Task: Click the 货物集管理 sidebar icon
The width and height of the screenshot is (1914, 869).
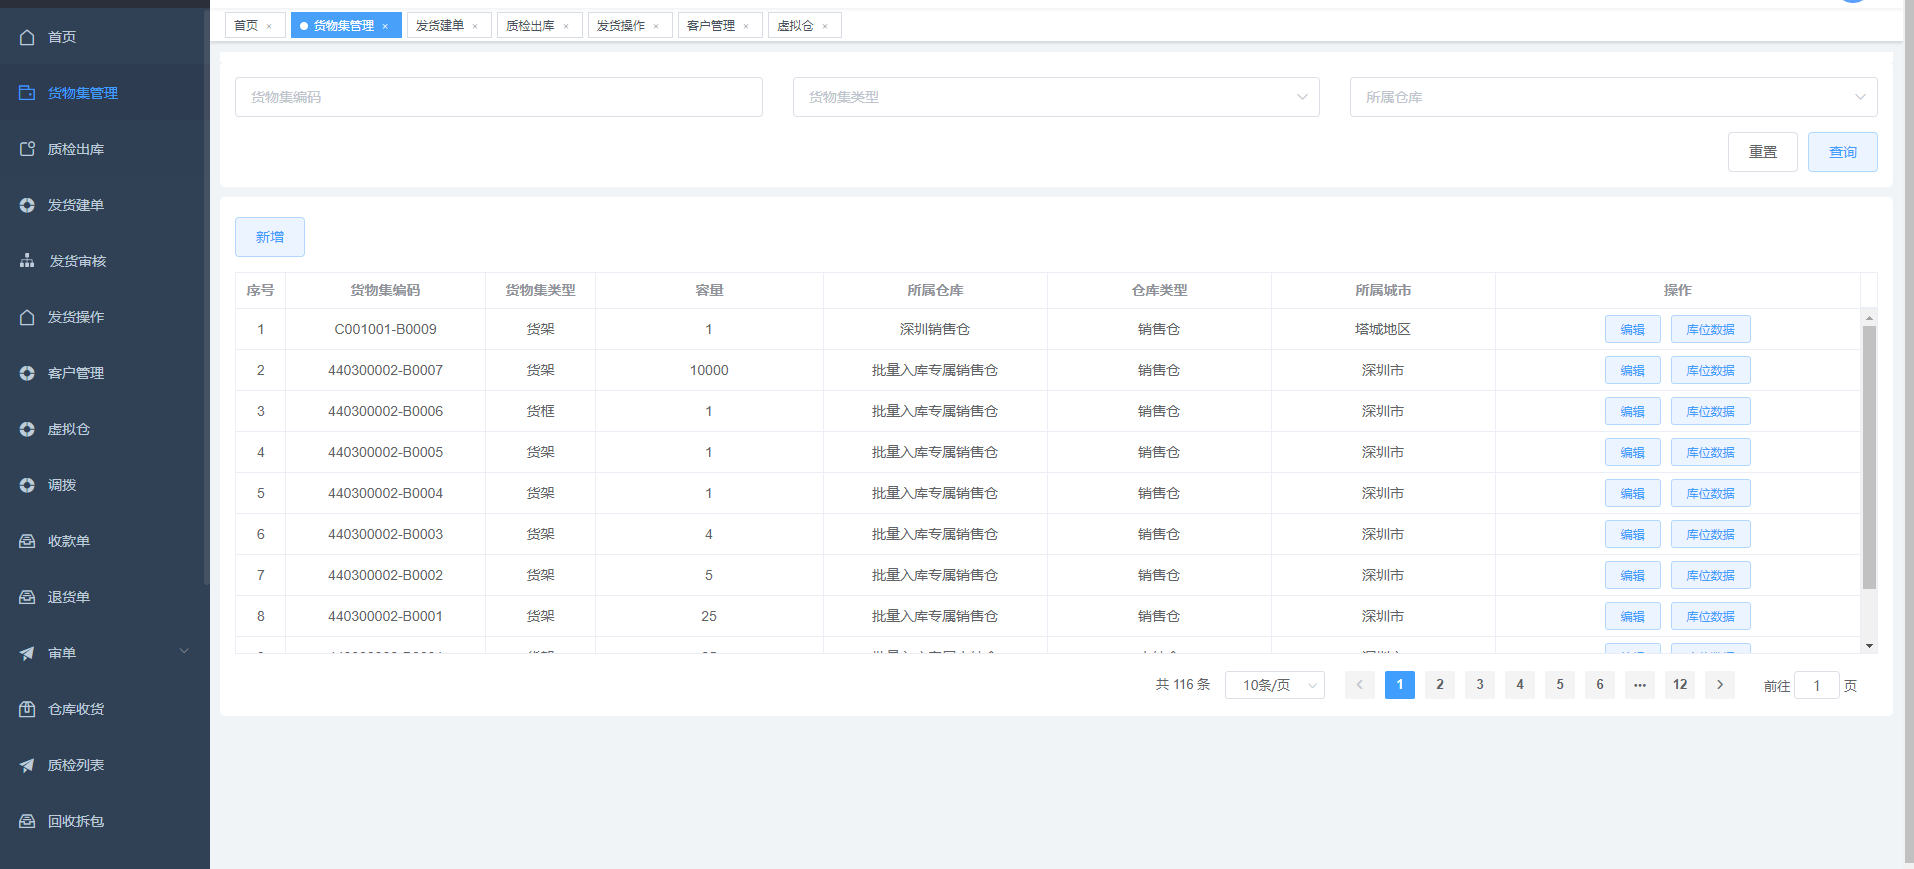Action: 27,93
